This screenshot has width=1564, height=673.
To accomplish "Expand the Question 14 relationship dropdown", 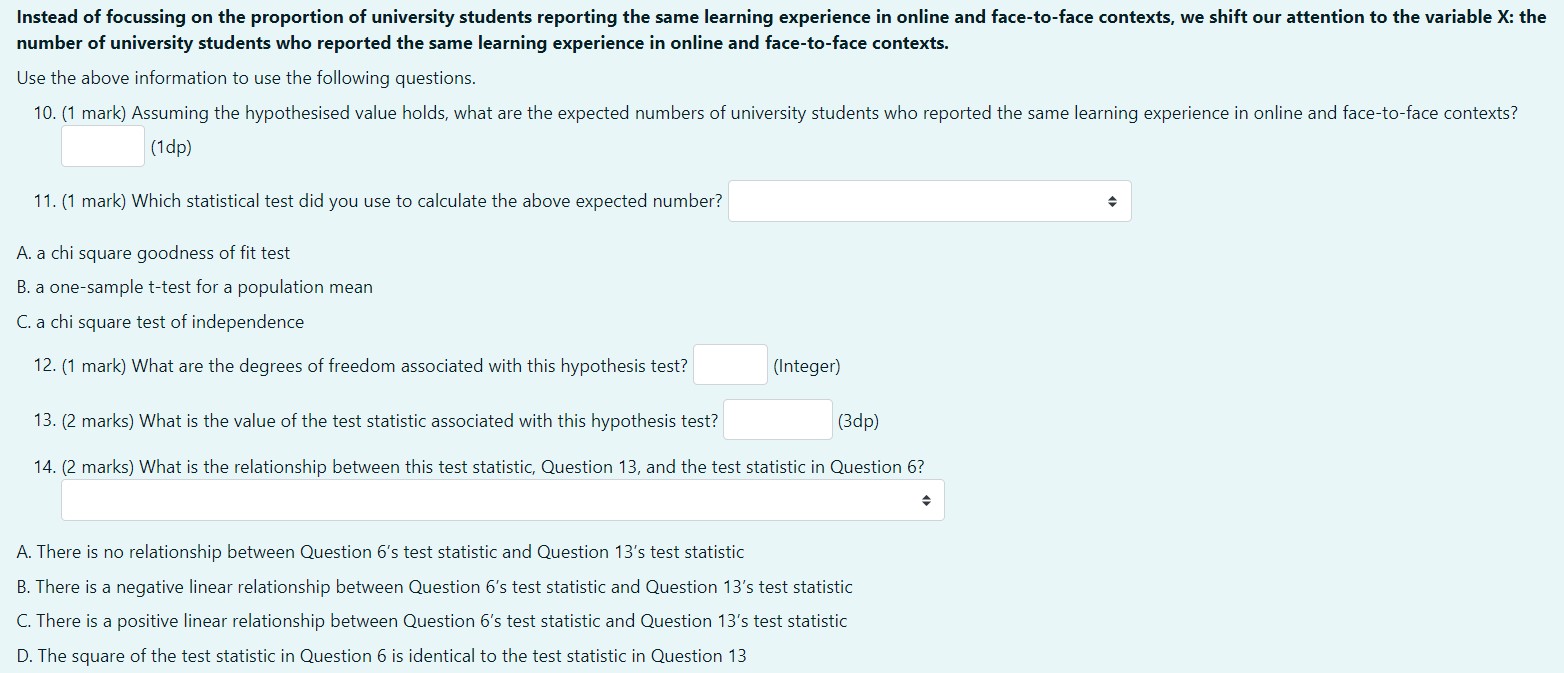I will (502, 500).
